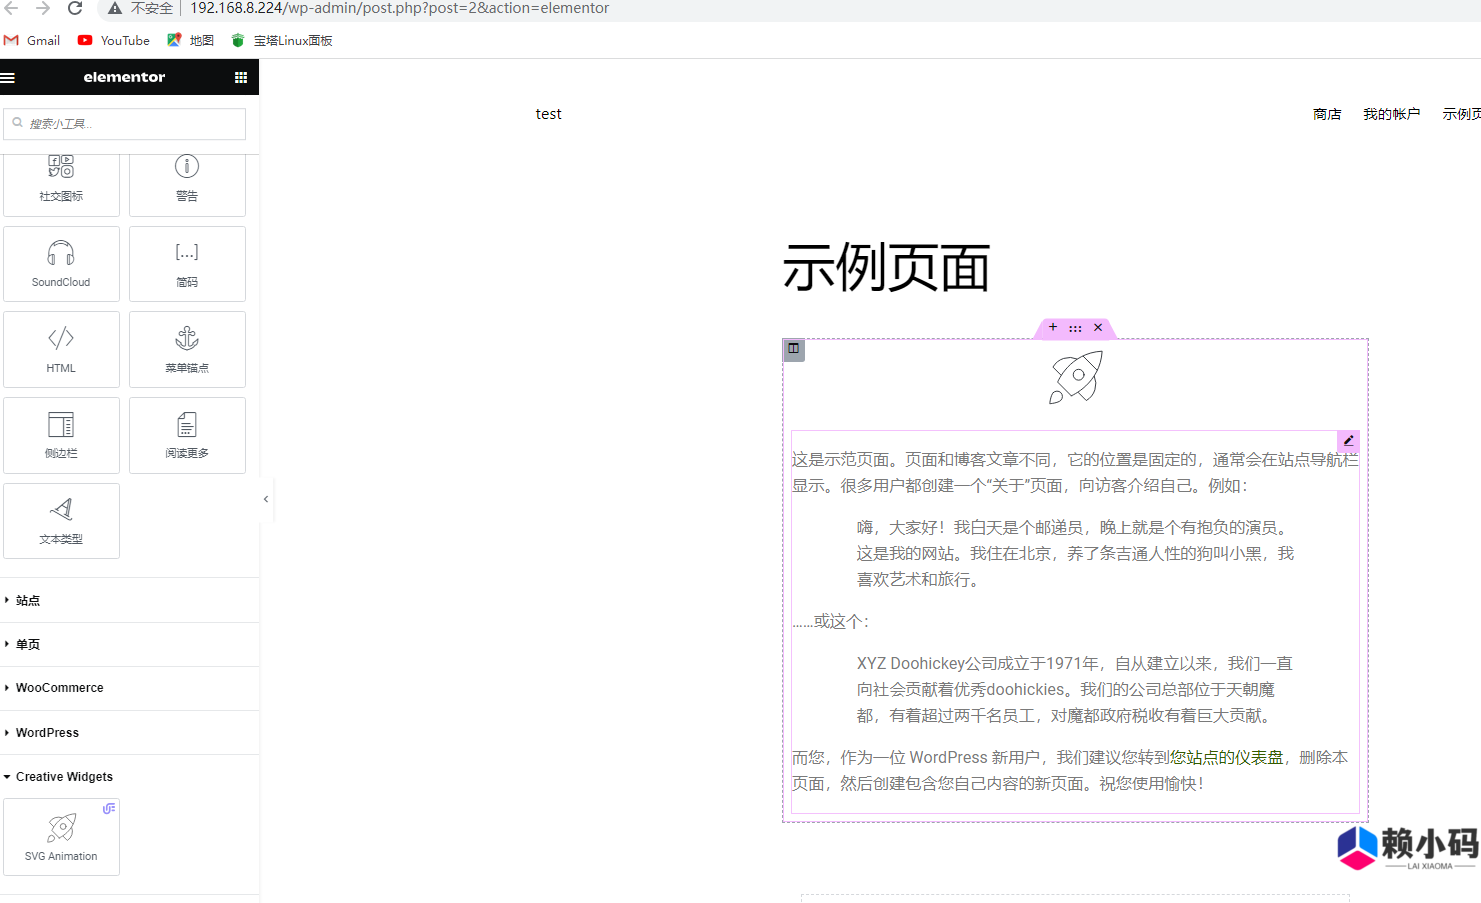The height and width of the screenshot is (903, 1481).
Task: Select the 文本类型 widget
Action: pos(61,520)
